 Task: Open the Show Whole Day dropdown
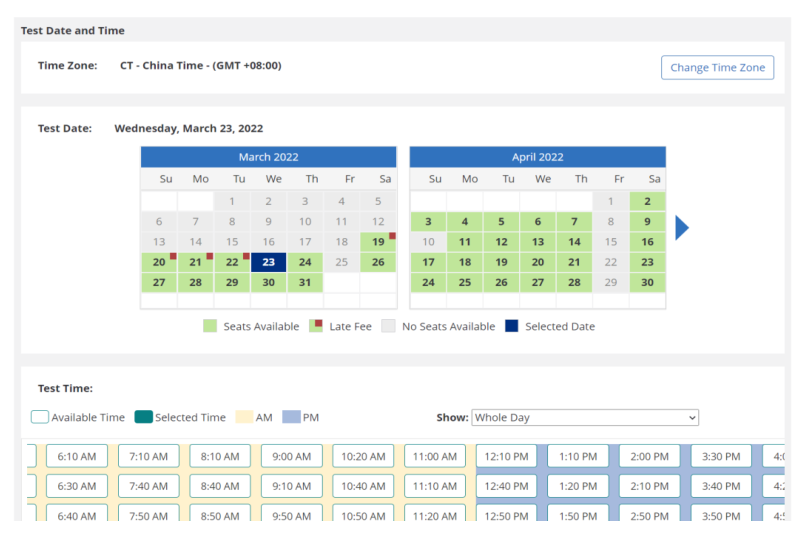tap(584, 417)
